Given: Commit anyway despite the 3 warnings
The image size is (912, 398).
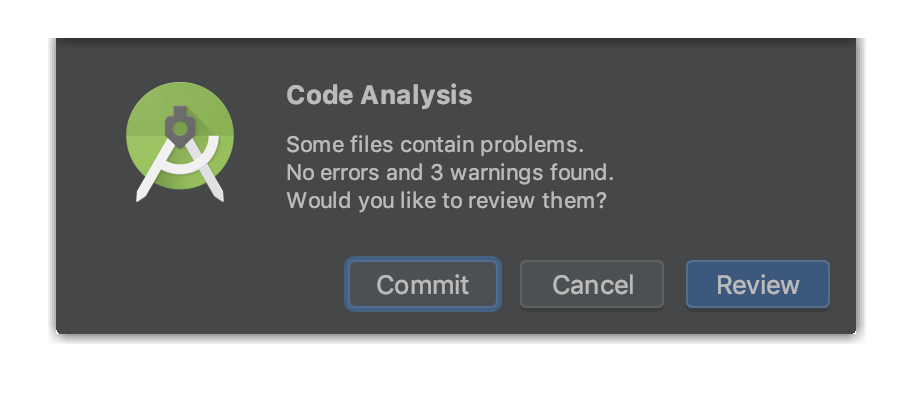Looking at the screenshot, I should point(423,285).
